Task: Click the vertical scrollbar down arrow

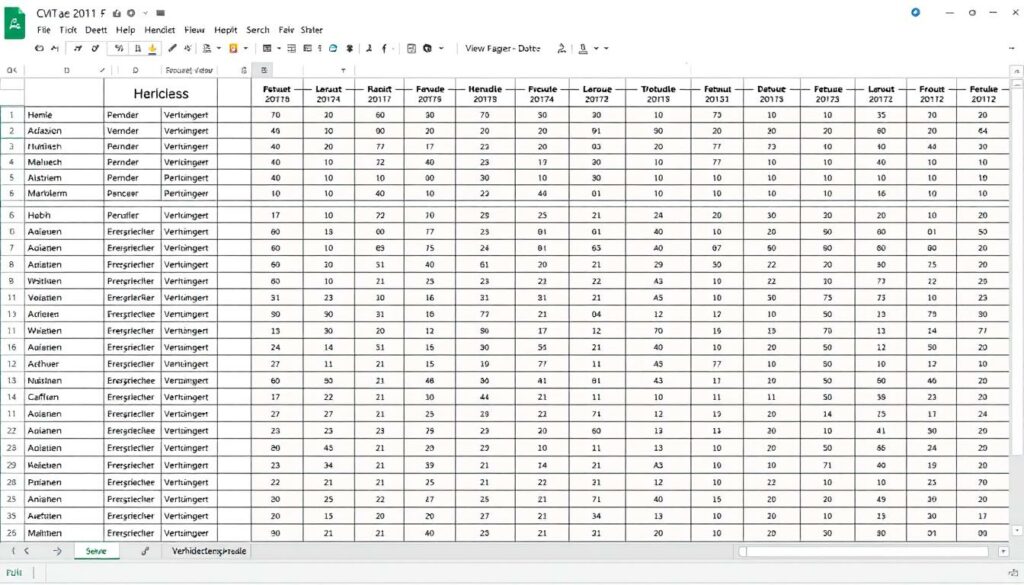Action: coord(1016,531)
